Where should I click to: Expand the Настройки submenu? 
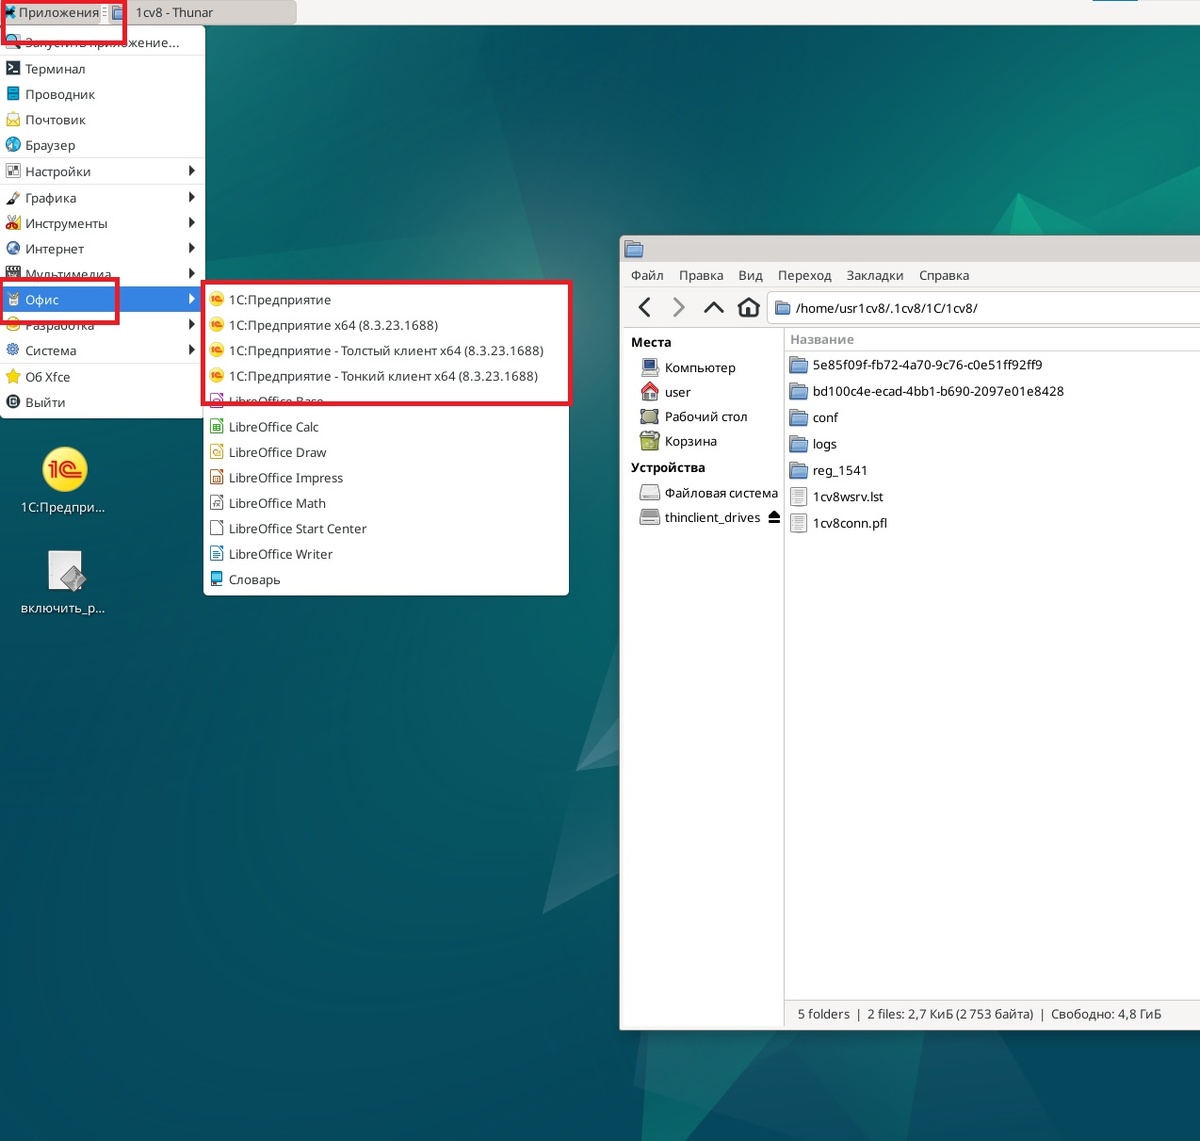[x=102, y=171]
